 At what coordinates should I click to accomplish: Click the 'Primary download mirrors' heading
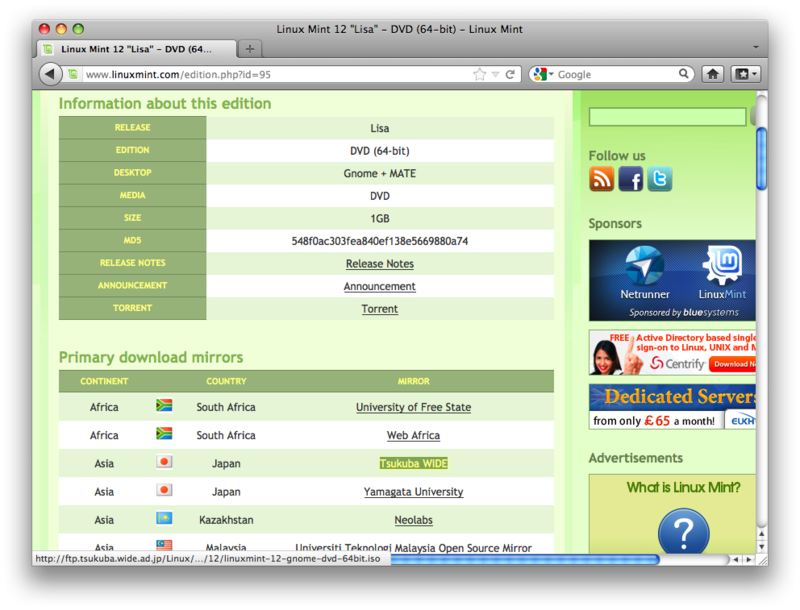point(151,357)
